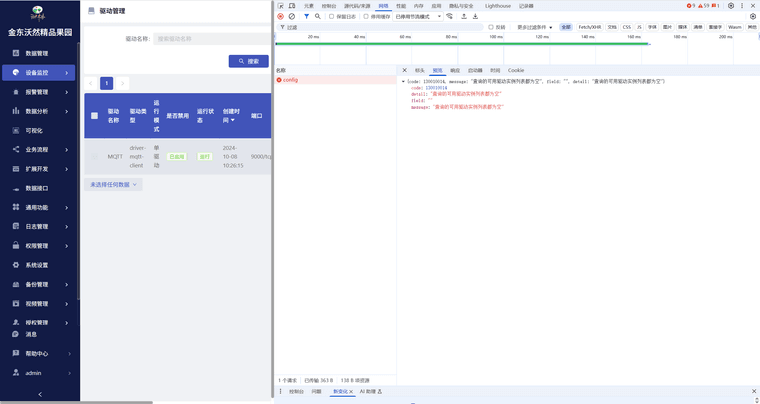
Task: Click the 金东沃然精品果园 logo
Action: (x=37, y=13)
